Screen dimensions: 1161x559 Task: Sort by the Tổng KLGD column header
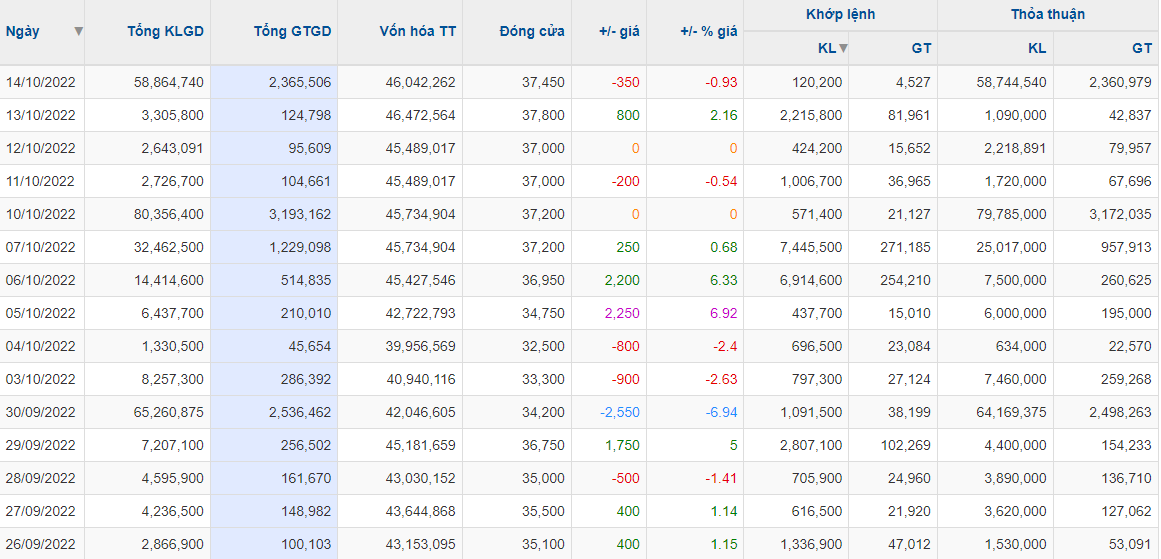point(165,31)
